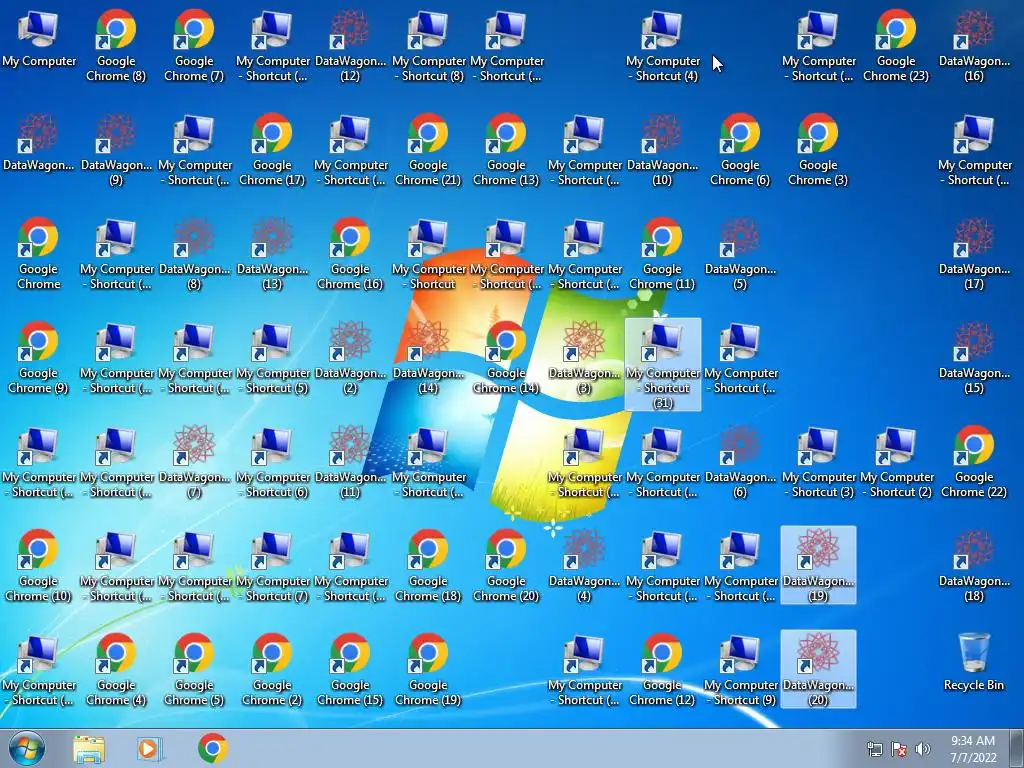The height and width of the screenshot is (768, 1024).
Task: Select the Google Chrome (7) shortcut
Action: tap(194, 46)
